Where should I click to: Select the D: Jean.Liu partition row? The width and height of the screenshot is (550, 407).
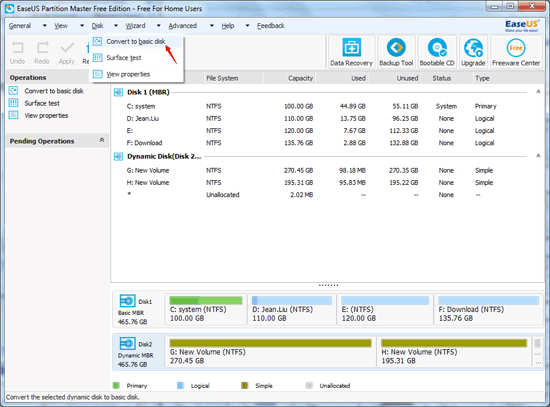[327, 119]
